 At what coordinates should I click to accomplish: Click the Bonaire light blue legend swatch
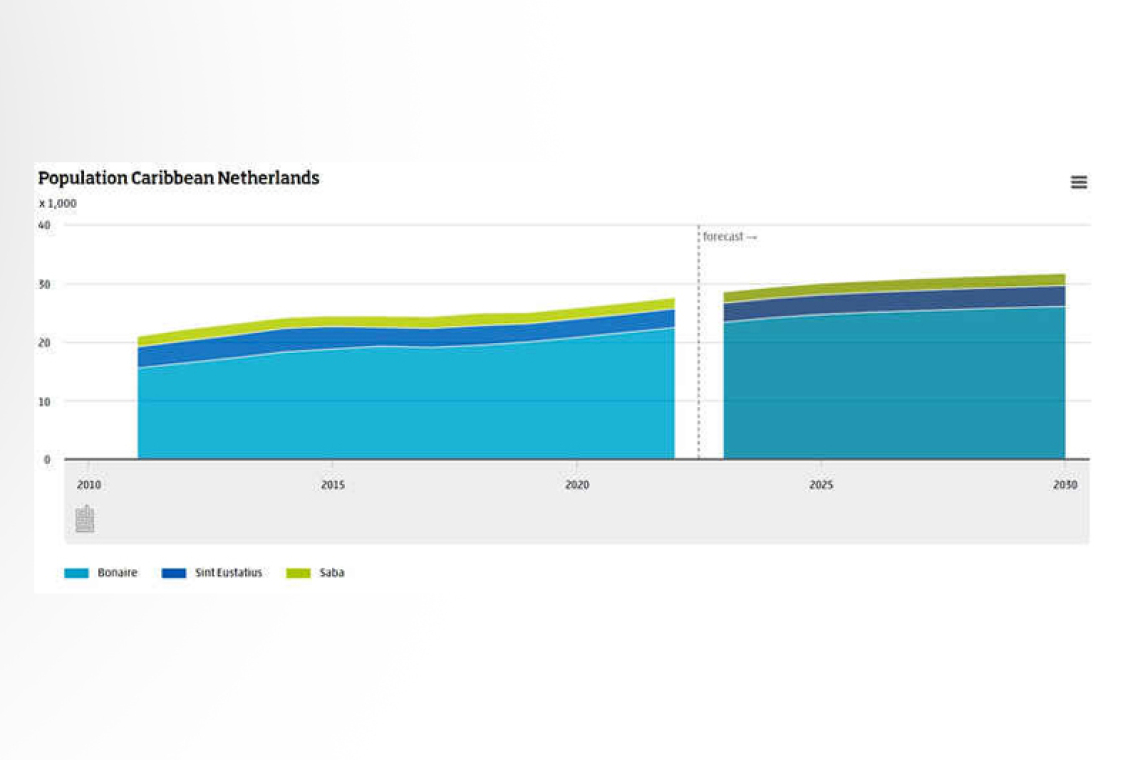point(76,573)
